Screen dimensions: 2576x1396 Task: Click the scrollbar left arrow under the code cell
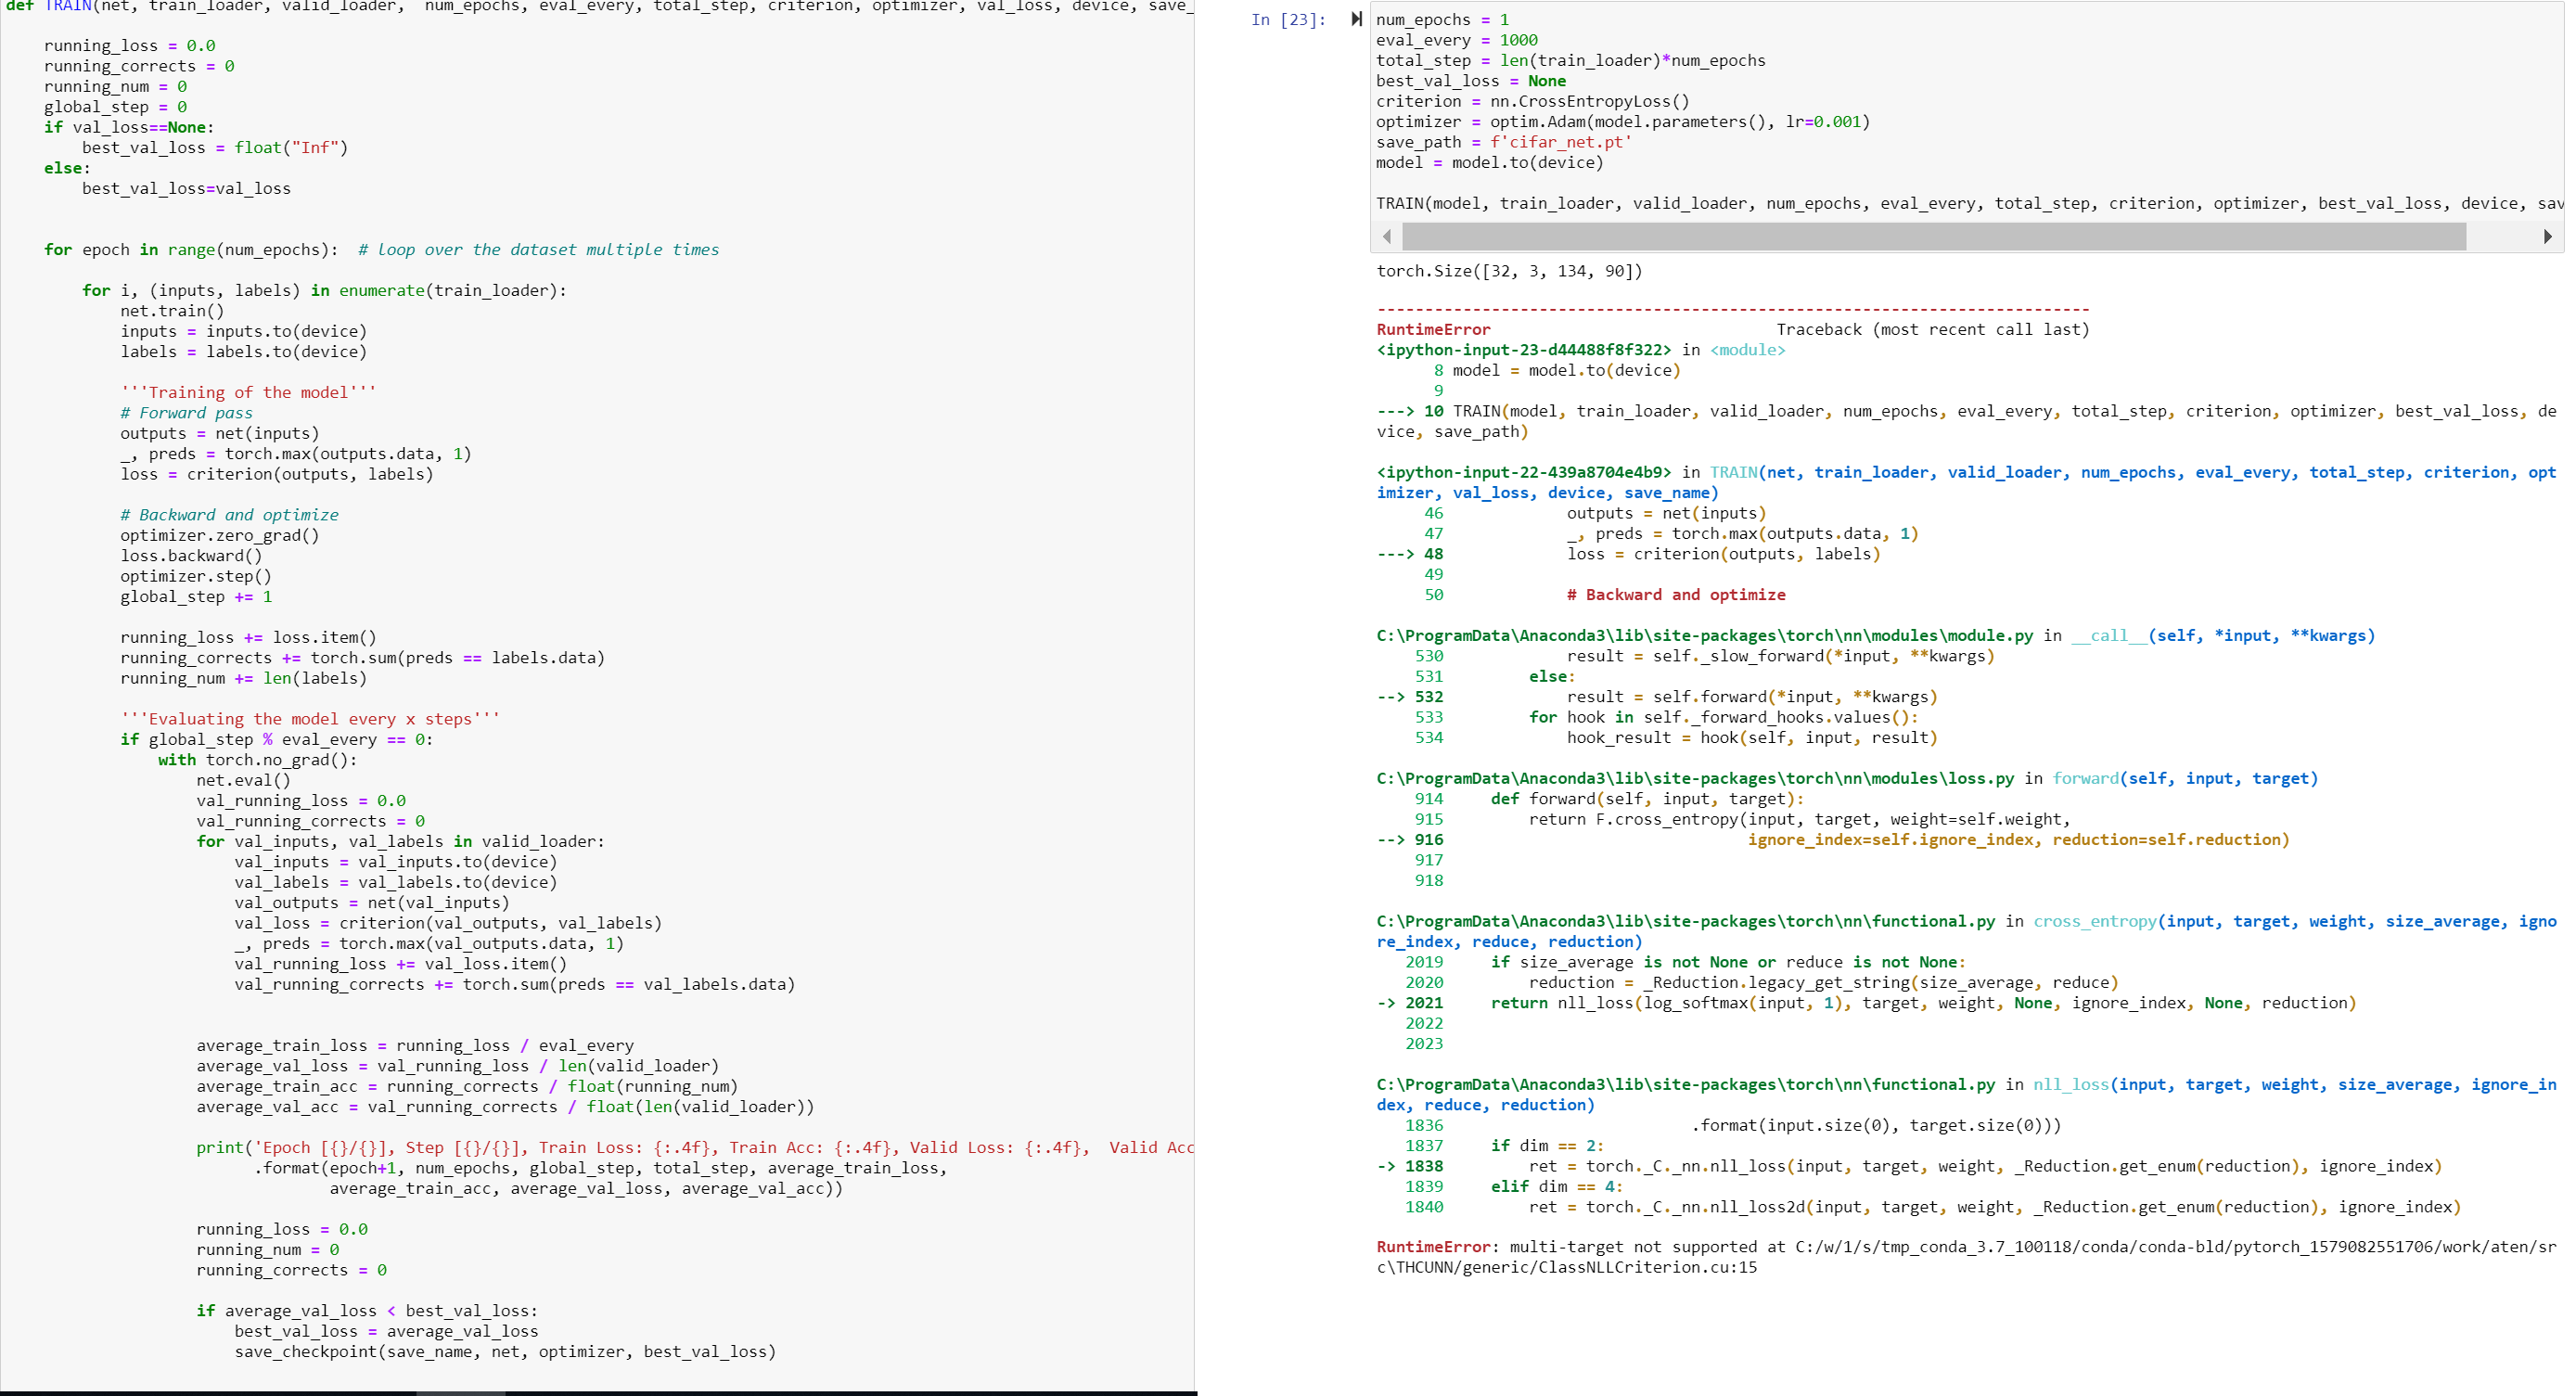point(1386,237)
